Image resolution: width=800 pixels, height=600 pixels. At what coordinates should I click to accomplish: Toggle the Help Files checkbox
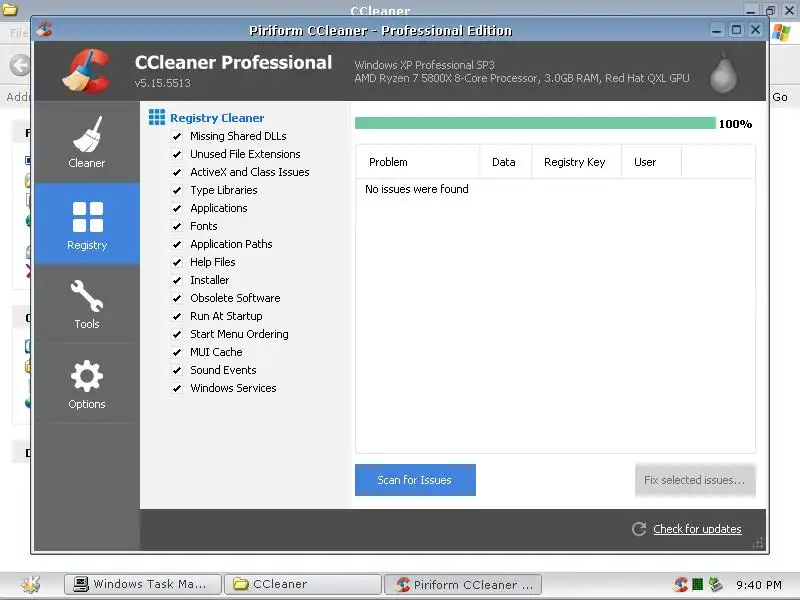pyautogui.click(x=177, y=262)
